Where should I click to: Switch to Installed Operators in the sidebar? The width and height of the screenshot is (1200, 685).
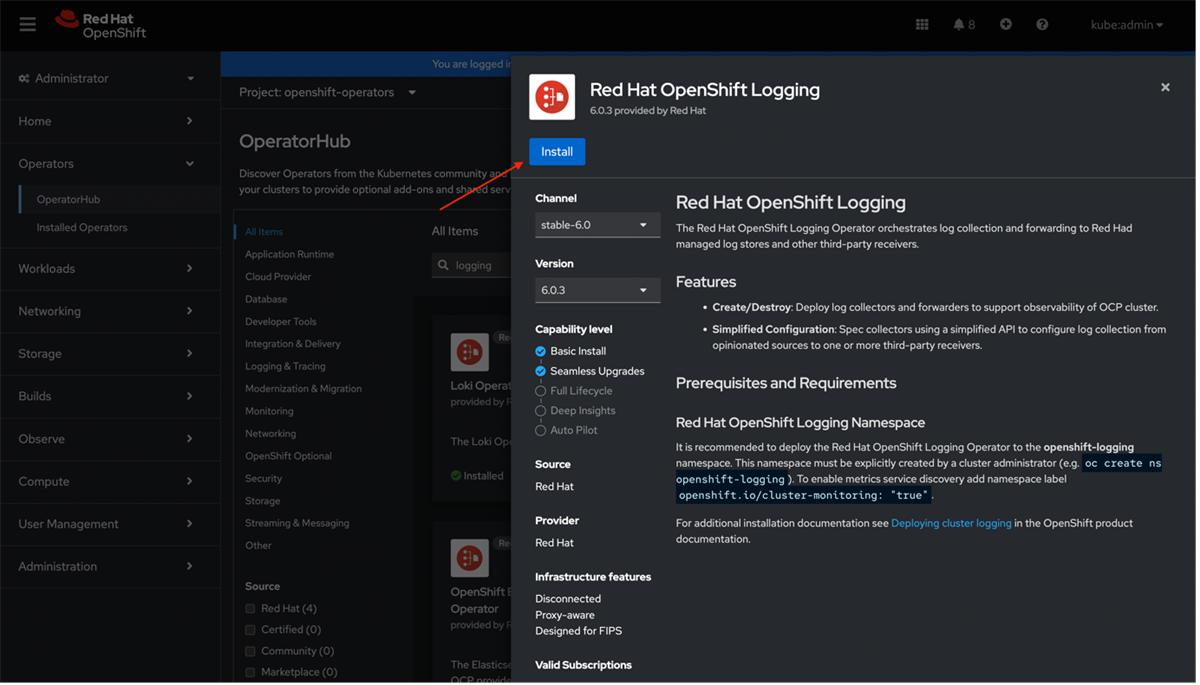[80, 227]
